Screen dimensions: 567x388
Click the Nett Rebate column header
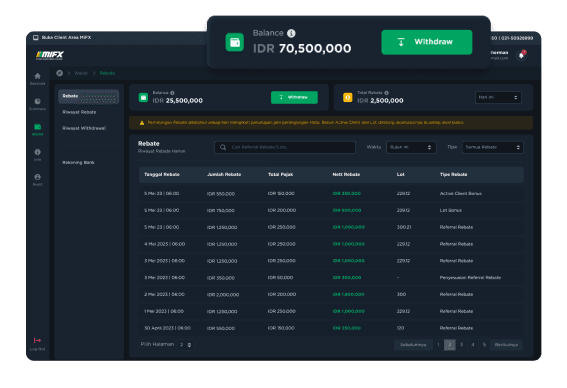pyautogui.click(x=346, y=175)
